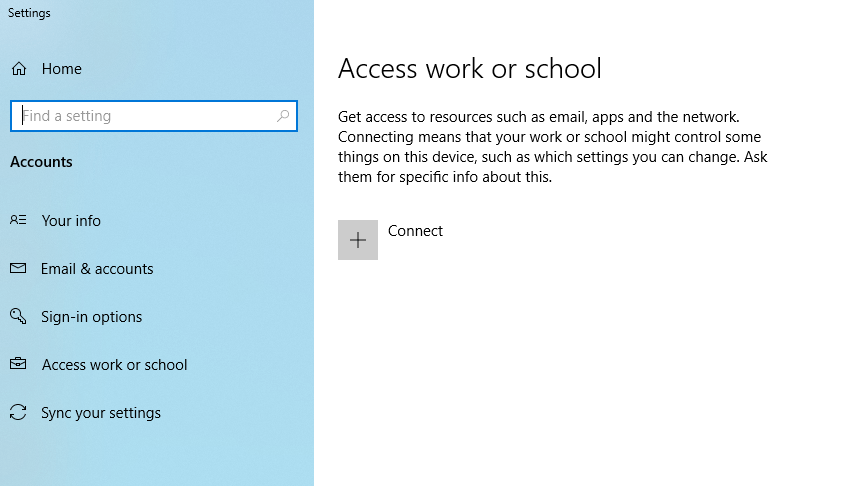Go to the Home settings page

61,69
